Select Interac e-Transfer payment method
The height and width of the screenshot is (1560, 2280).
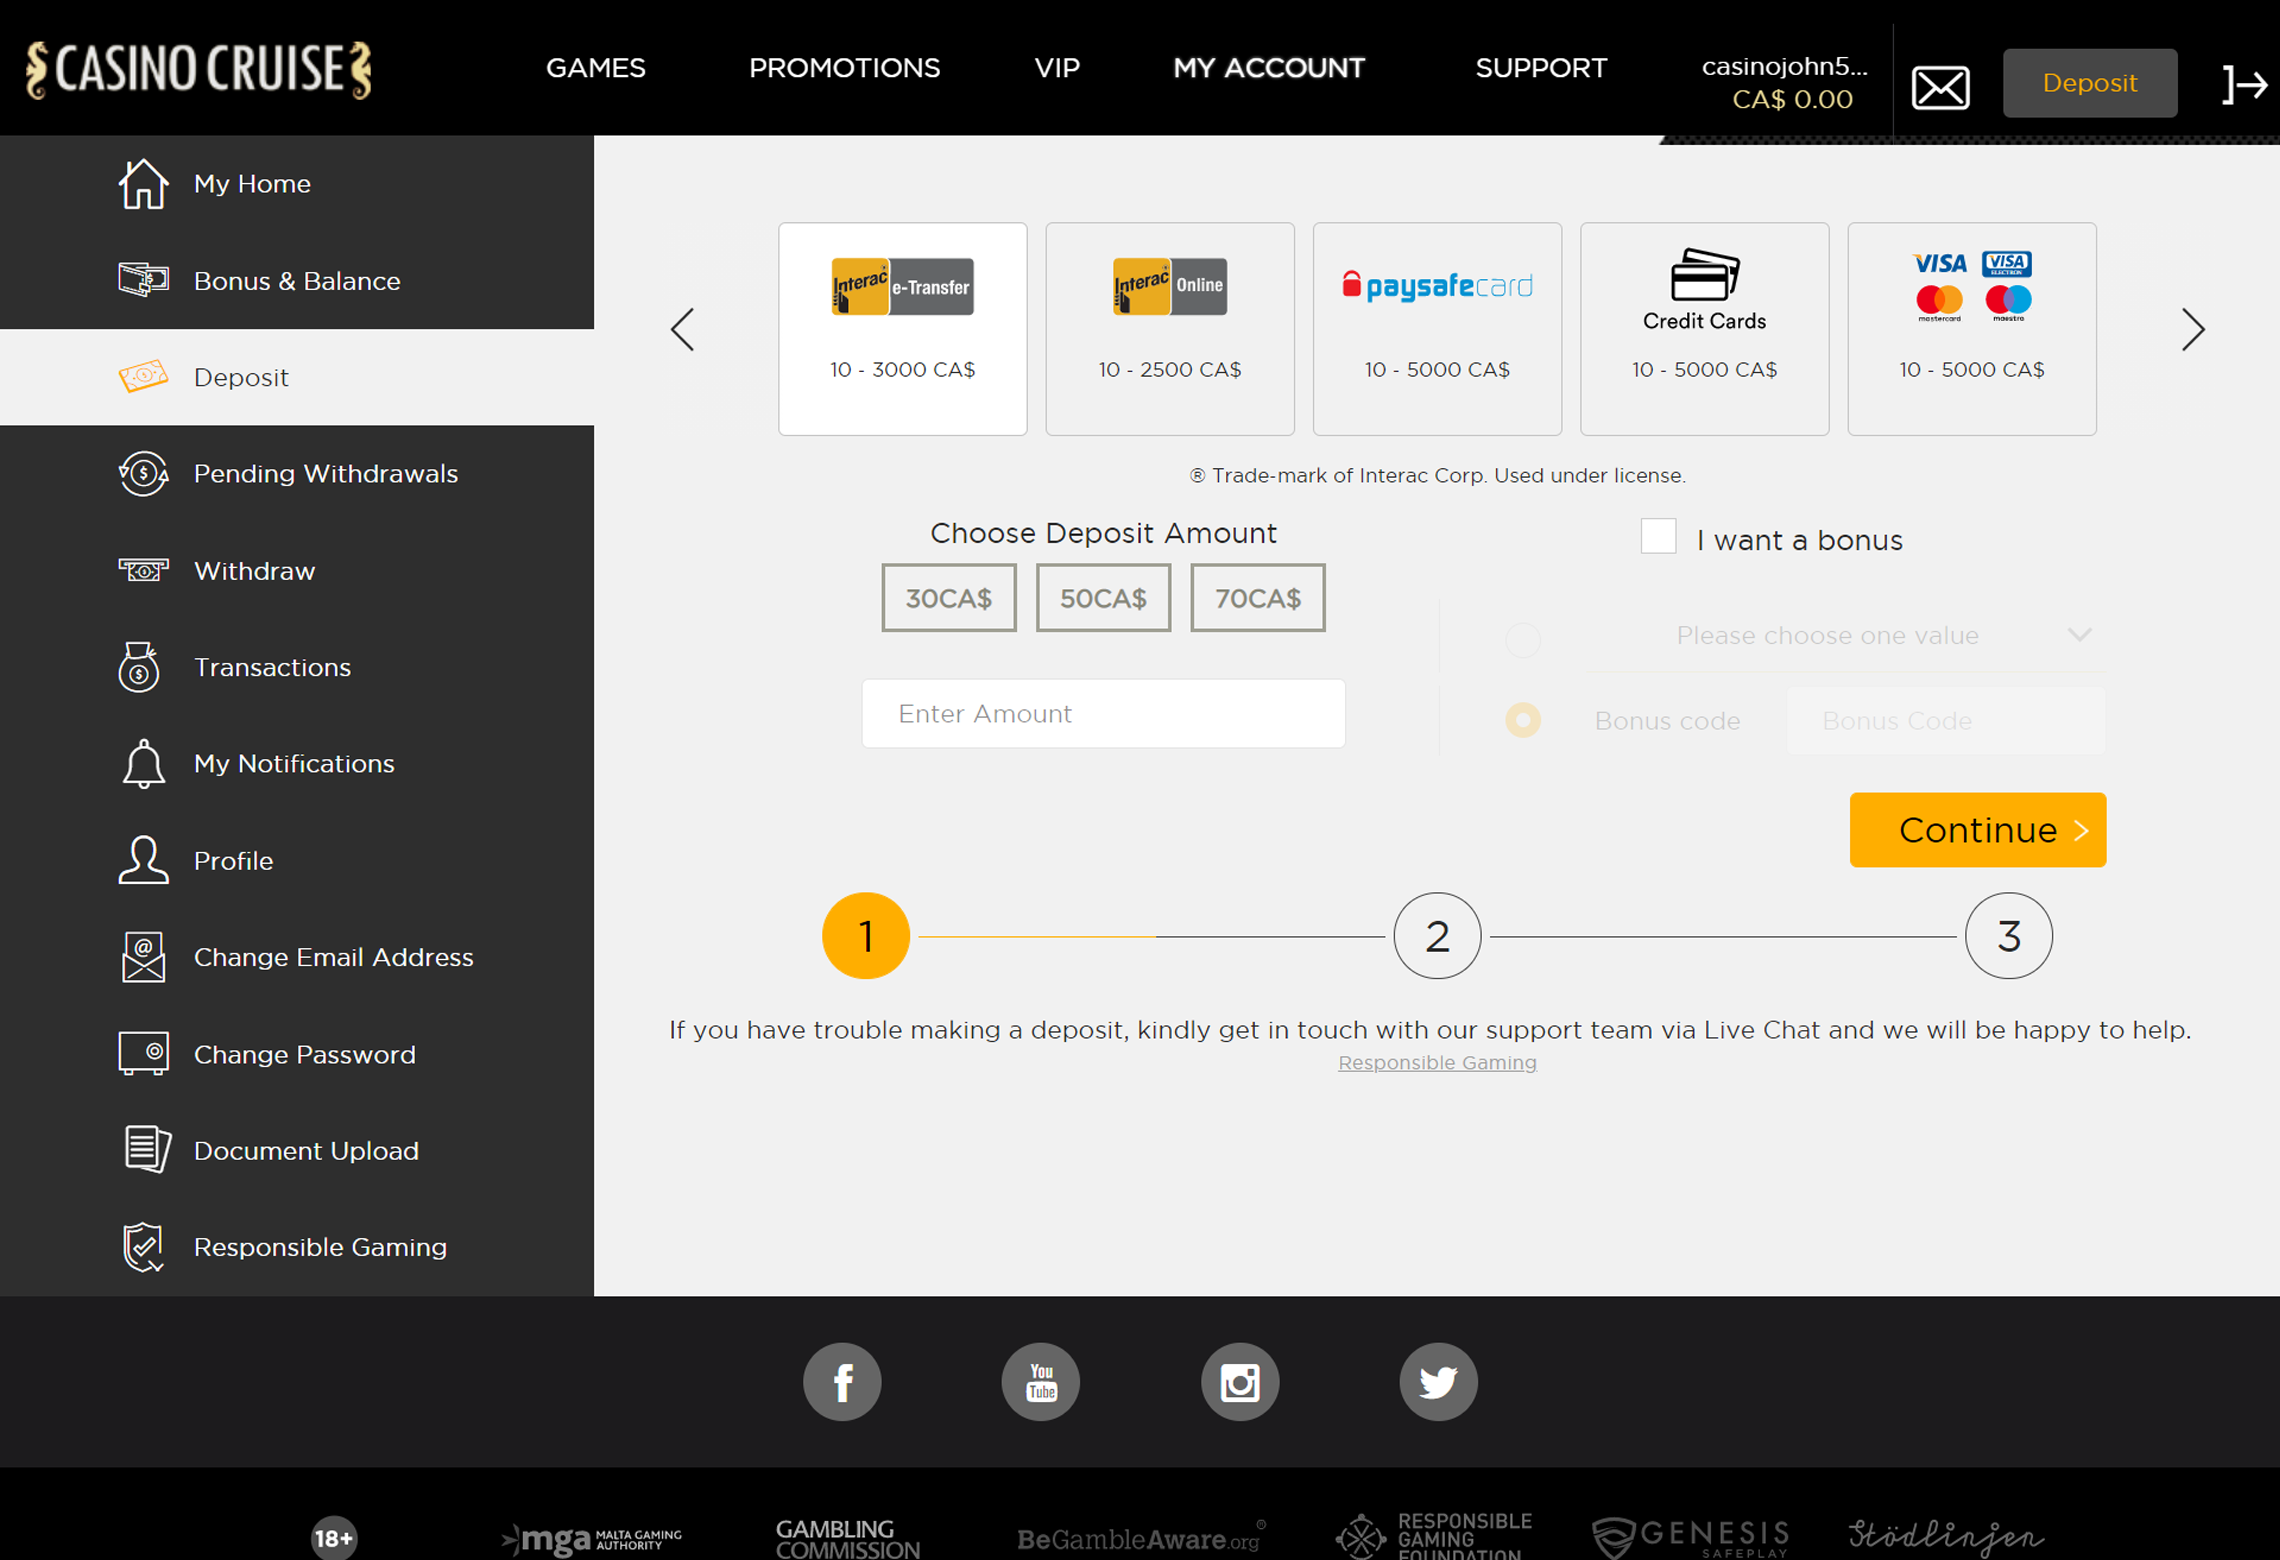[x=902, y=329]
